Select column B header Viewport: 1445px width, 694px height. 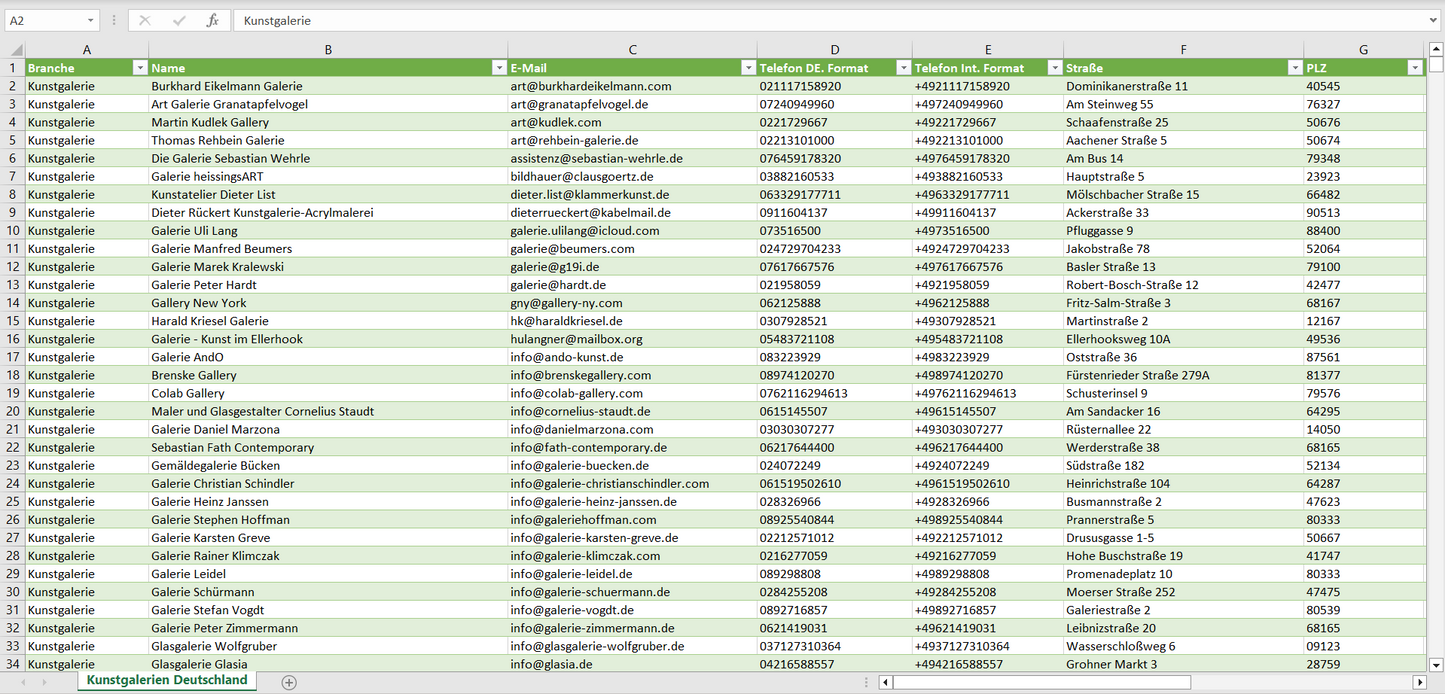click(x=328, y=50)
